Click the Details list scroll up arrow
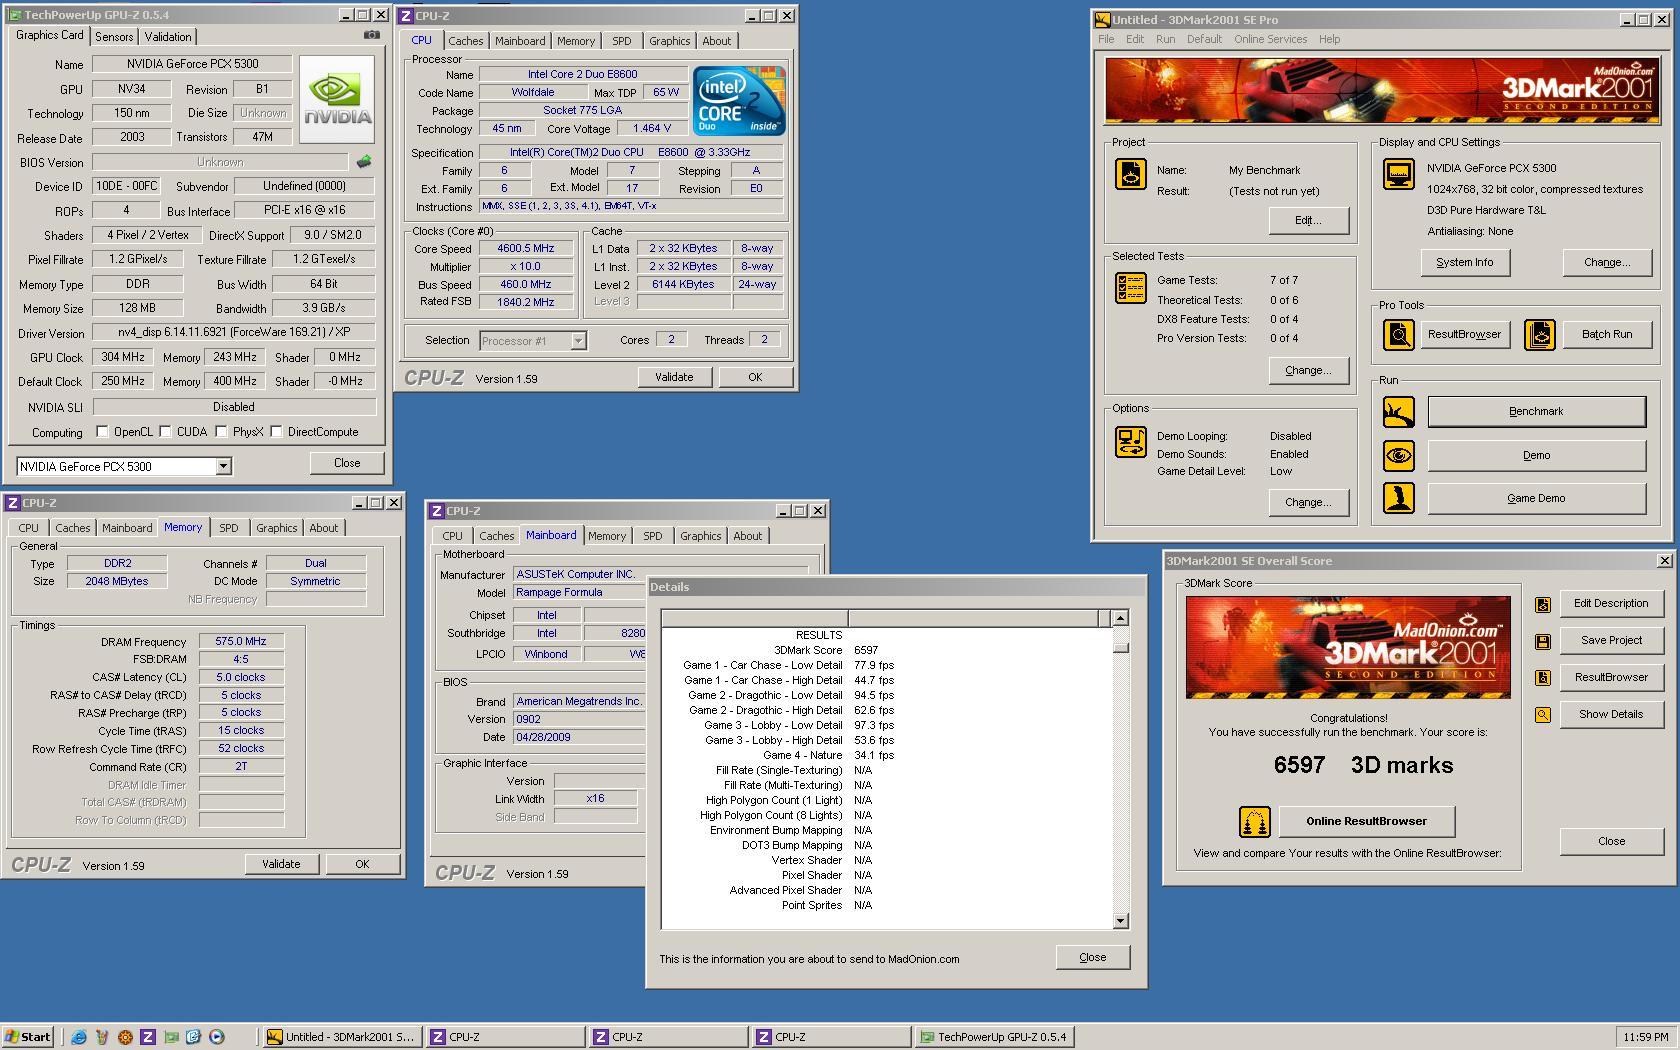Screen dimensions: 1680x1050 1120,618
